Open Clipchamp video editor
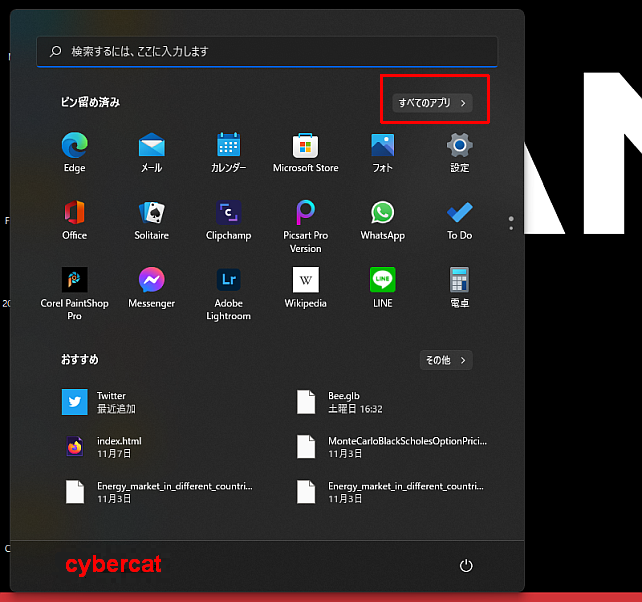The width and height of the screenshot is (642, 602). (228, 220)
